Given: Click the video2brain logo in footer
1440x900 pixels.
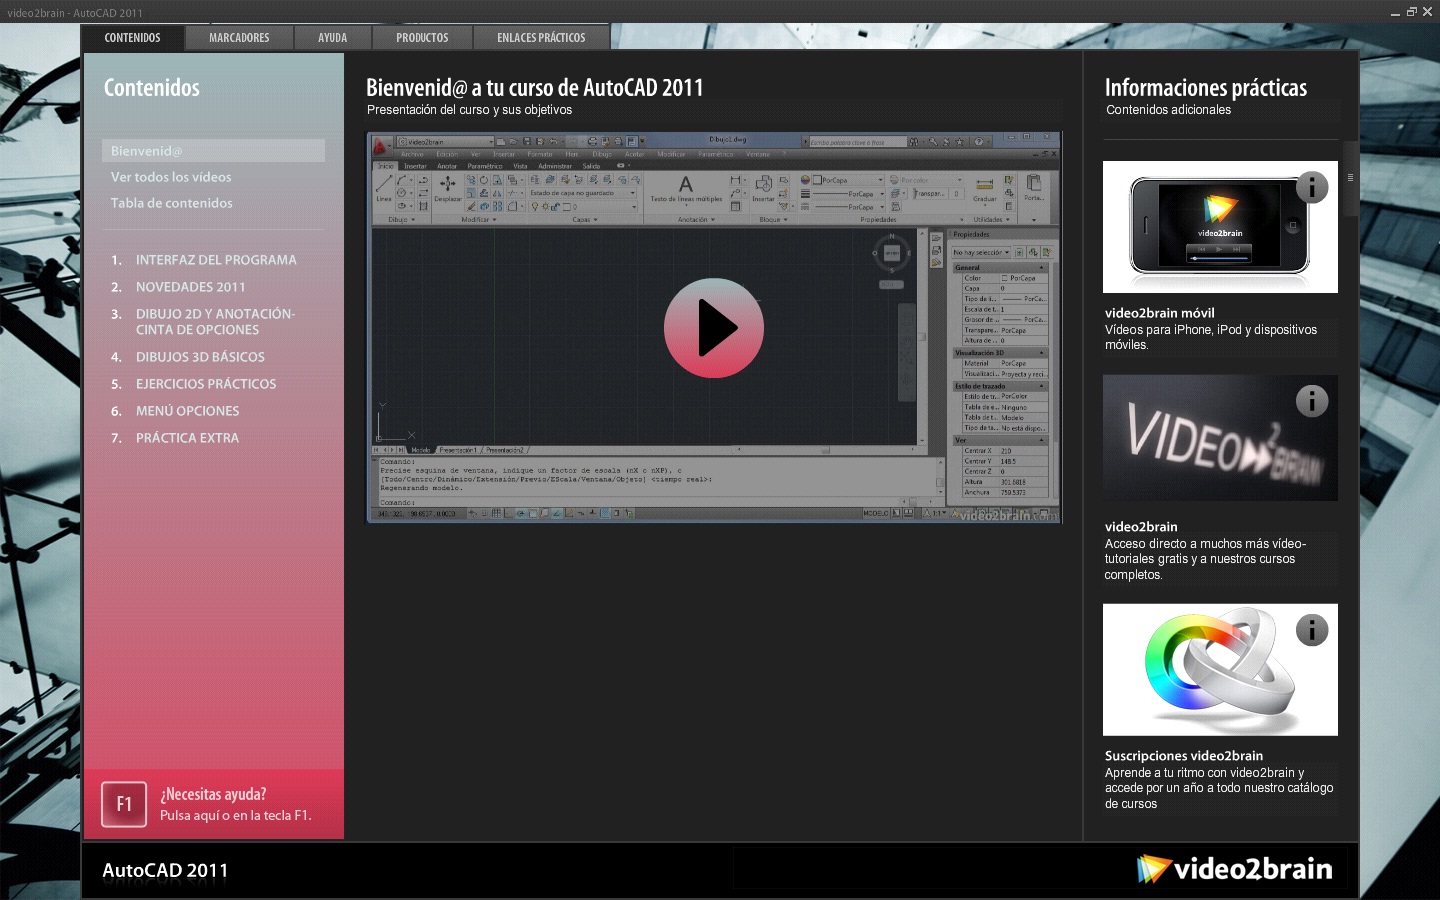Looking at the screenshot, I should coord(1234,868).
